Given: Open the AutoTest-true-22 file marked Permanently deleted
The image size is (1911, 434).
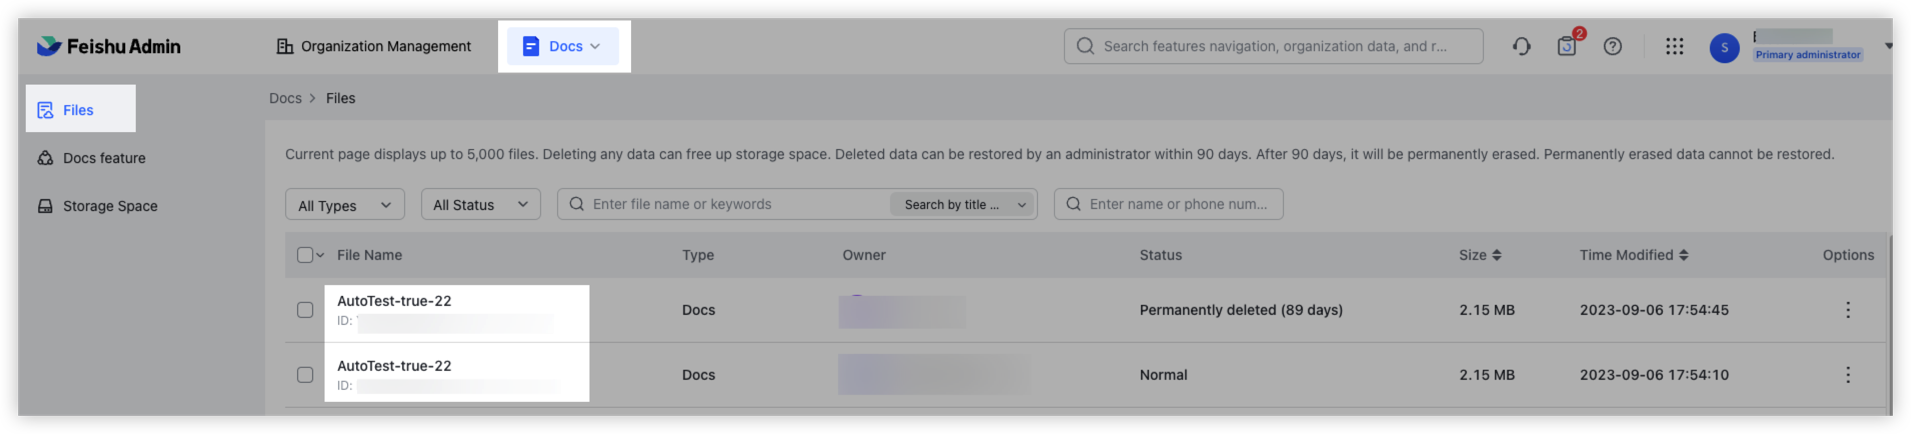Looking at the screenshot, I should pyautogui.click(x=394, y=301).
